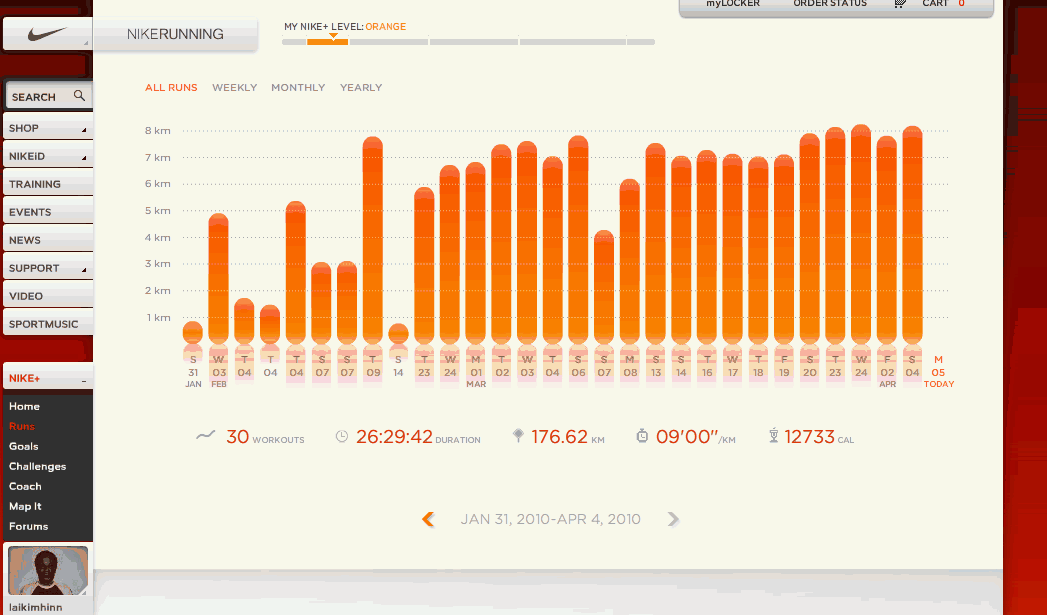This screenshot has height=615, width=1047.
Task: Click the Nike swoosh logo
Action: (x=47, y=33)
